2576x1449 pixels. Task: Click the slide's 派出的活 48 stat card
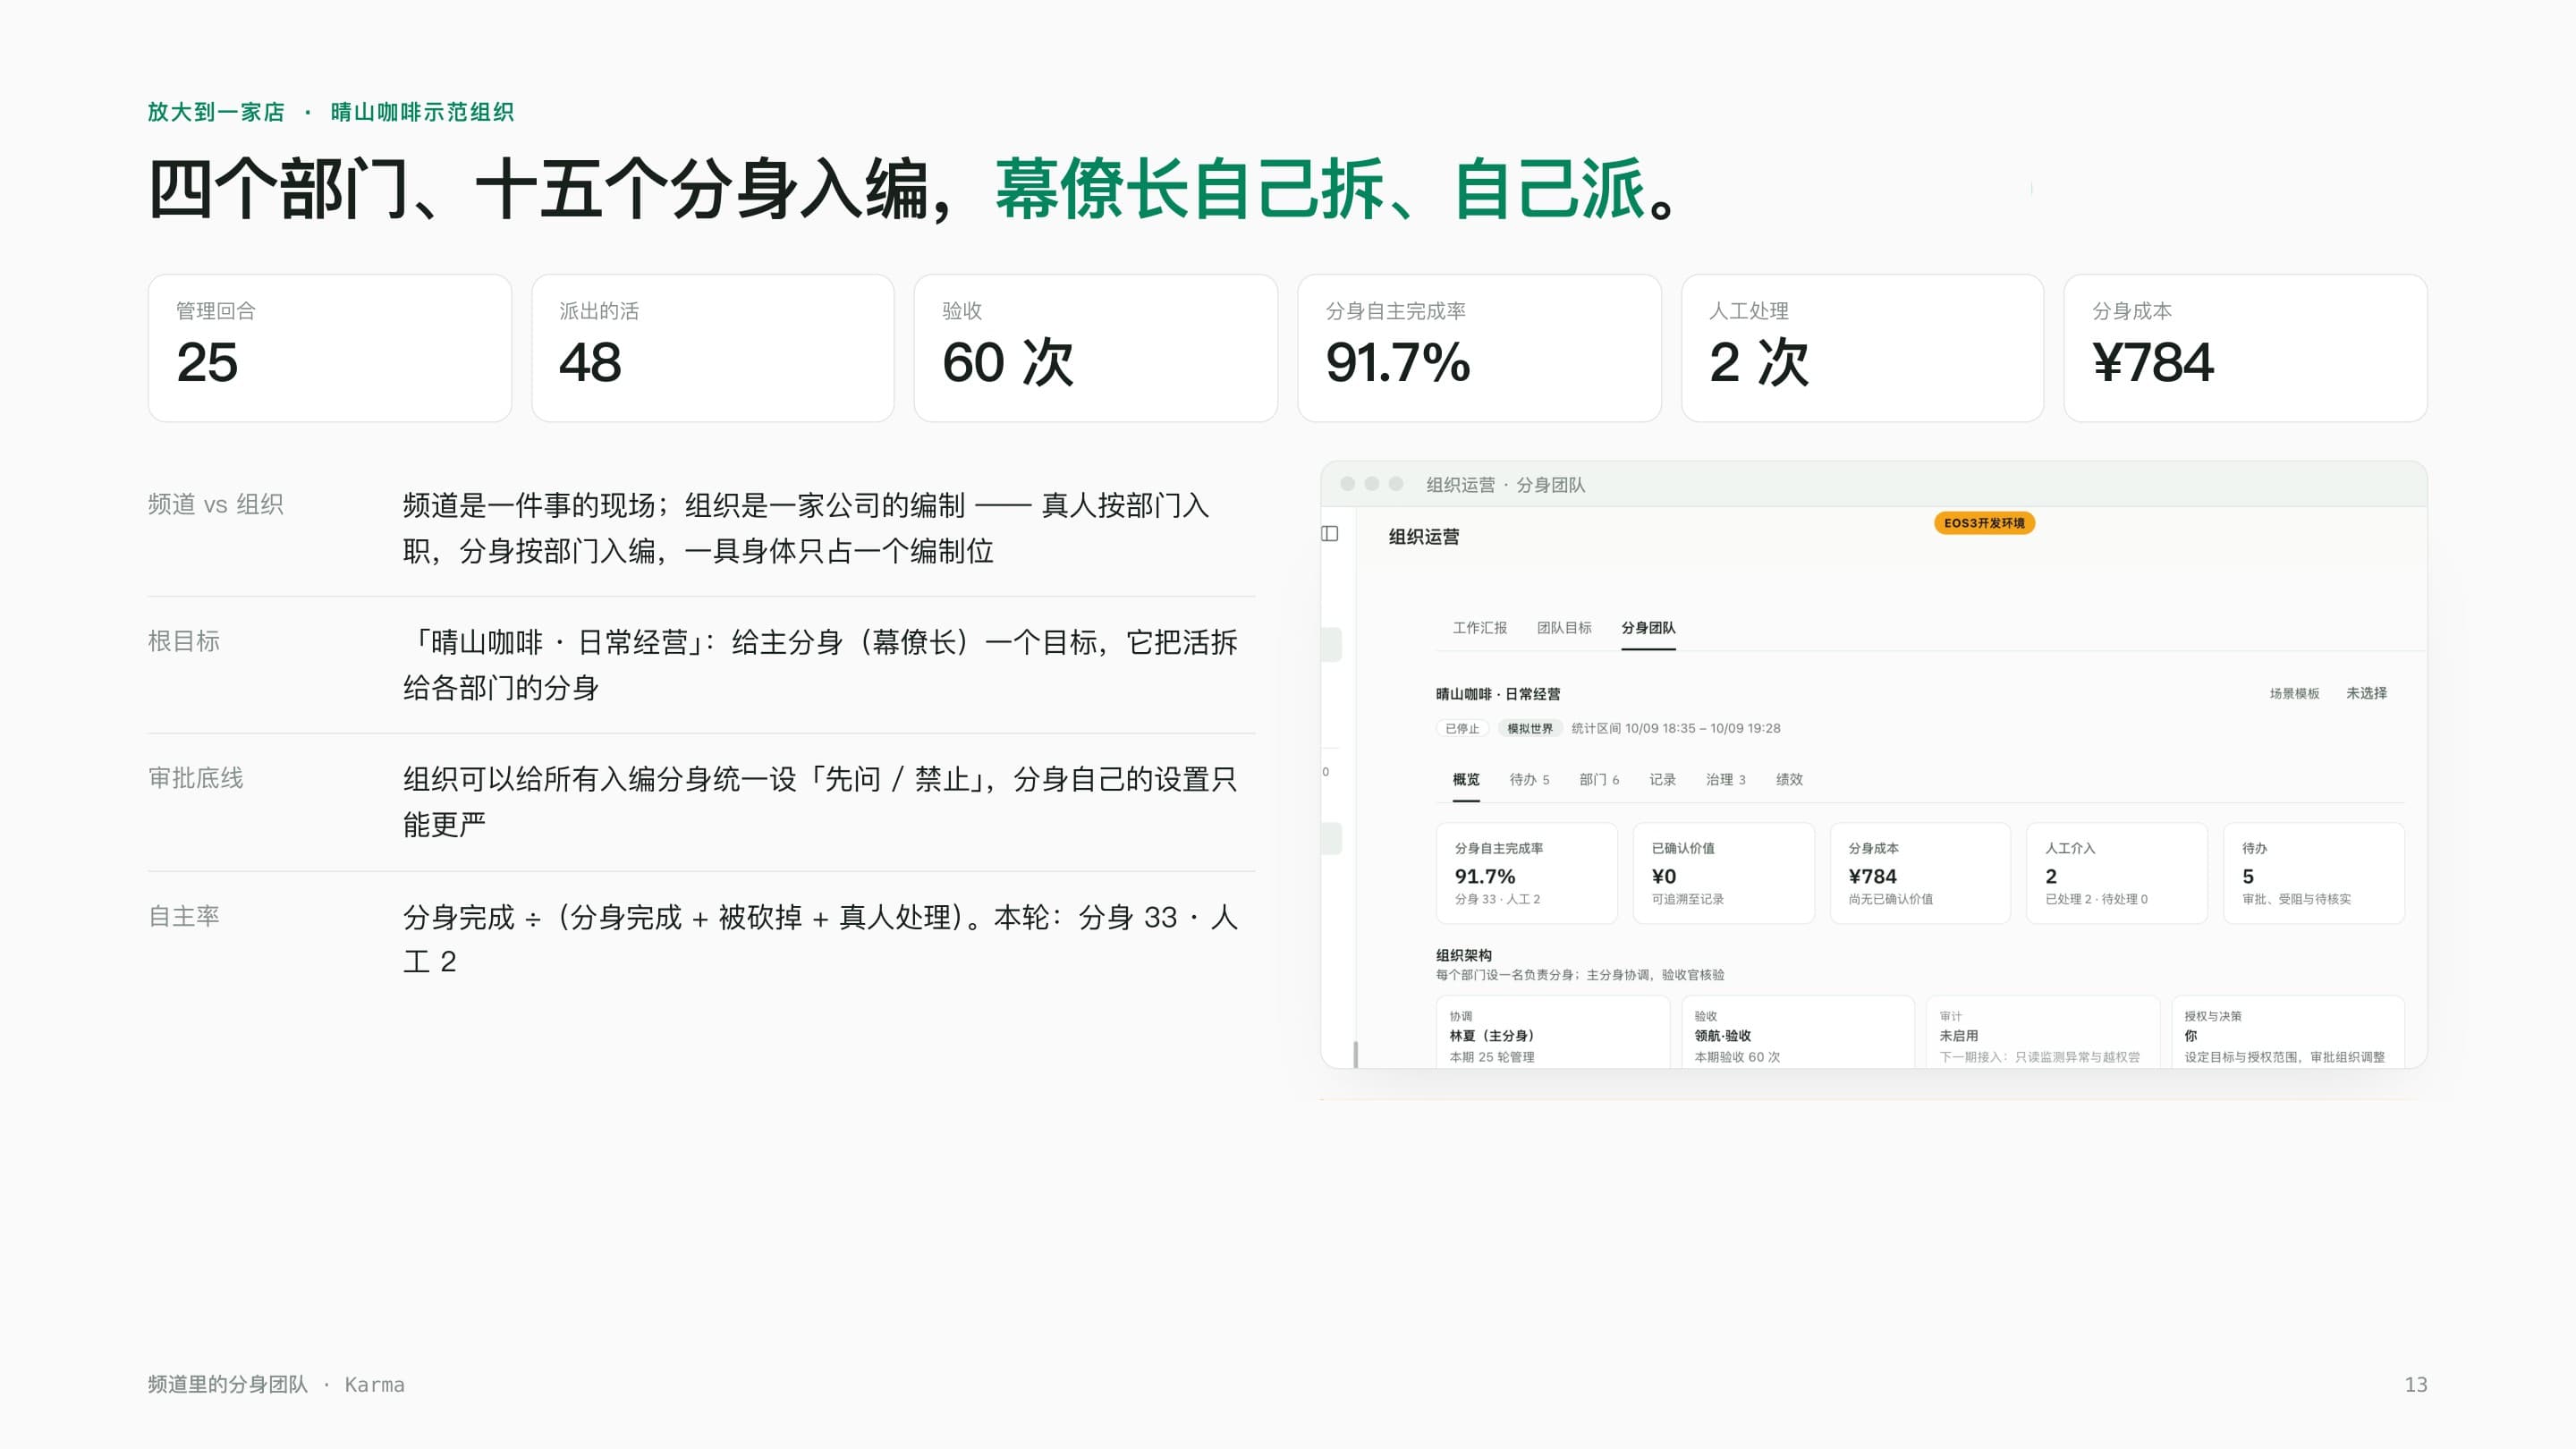713,348
